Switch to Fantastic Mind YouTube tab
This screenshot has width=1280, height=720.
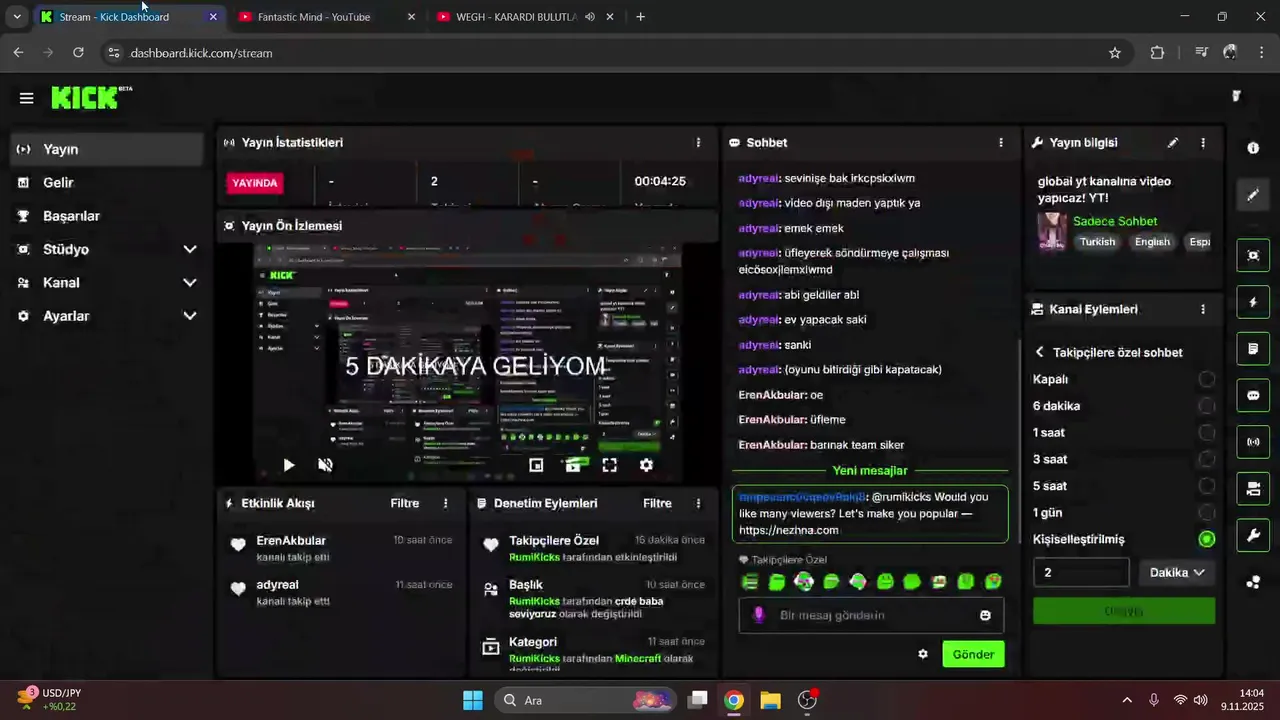point(325,17)
